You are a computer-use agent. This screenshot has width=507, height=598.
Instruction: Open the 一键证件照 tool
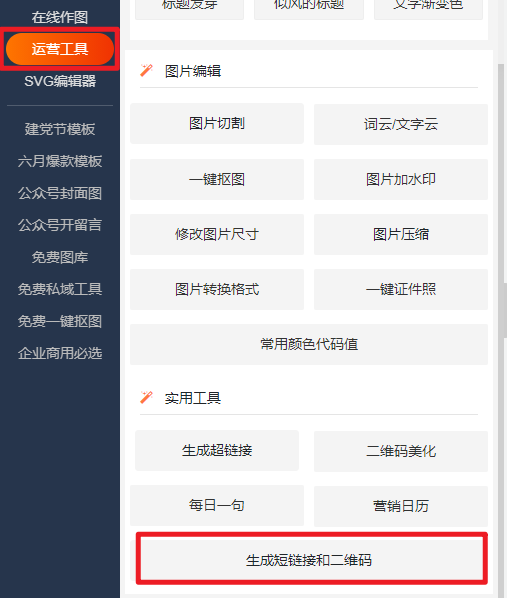[401, 289]
